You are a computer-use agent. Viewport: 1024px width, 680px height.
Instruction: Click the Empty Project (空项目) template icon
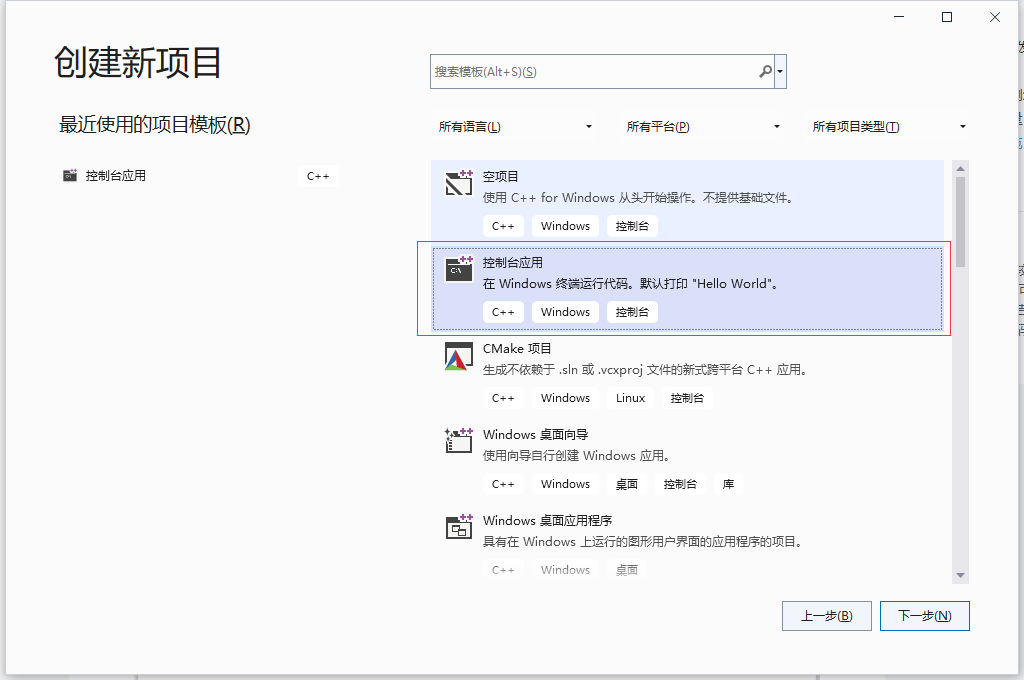[458, 183]
